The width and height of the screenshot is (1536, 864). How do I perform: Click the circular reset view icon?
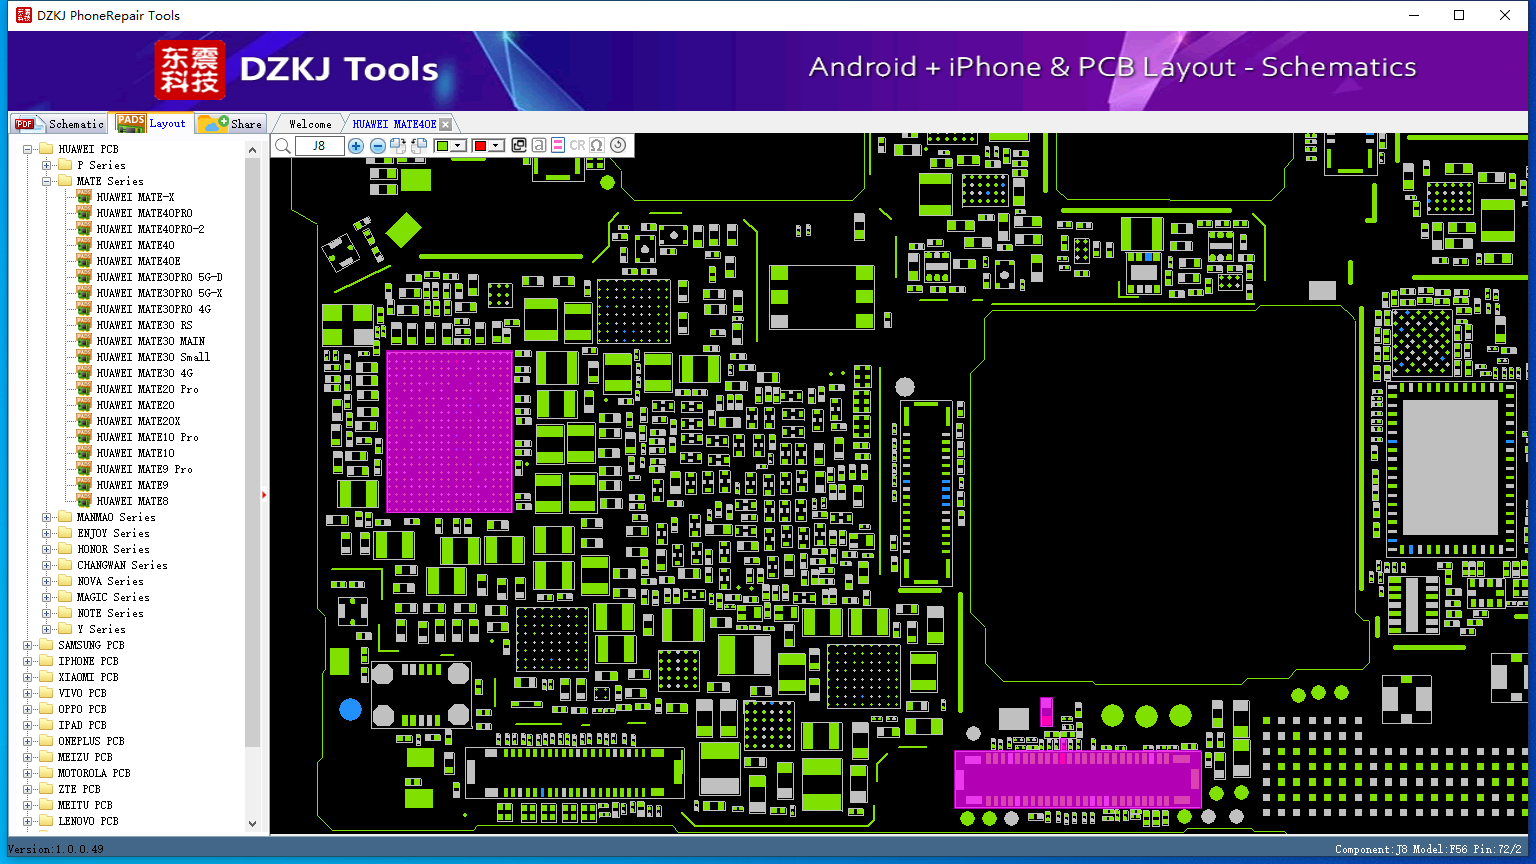[618, 146]
